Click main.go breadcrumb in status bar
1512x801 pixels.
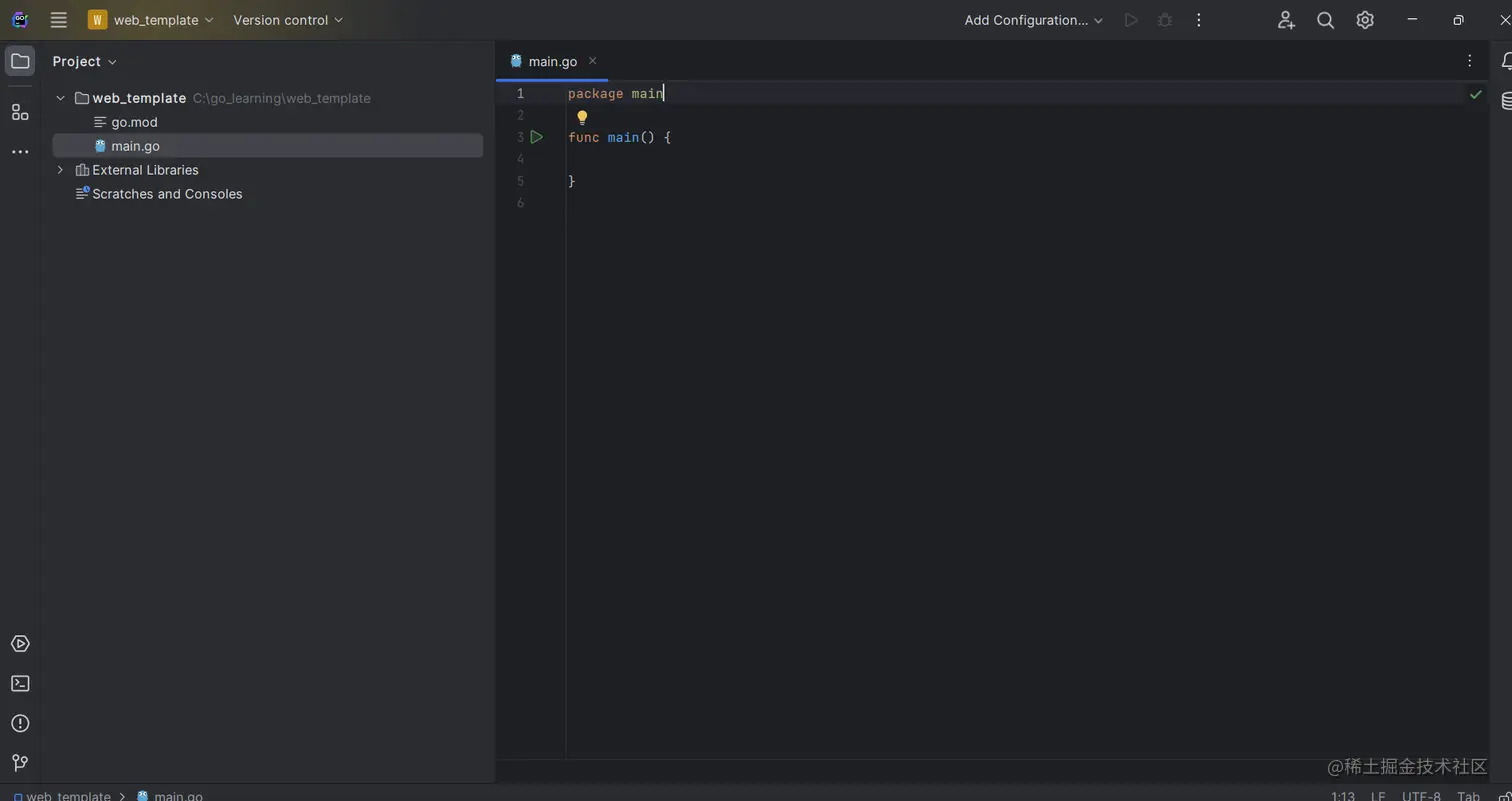point(169,796)
